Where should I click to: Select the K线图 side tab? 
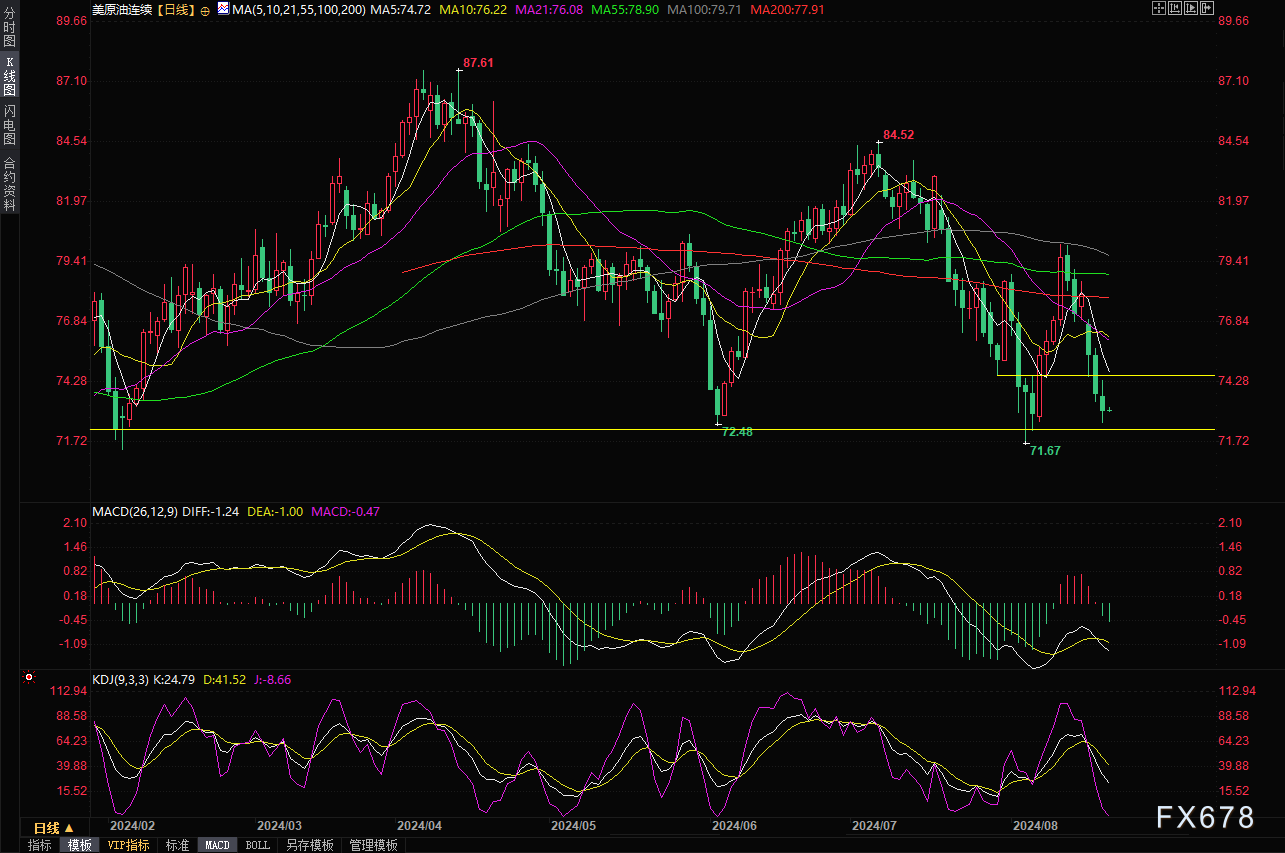pos(10,76)
